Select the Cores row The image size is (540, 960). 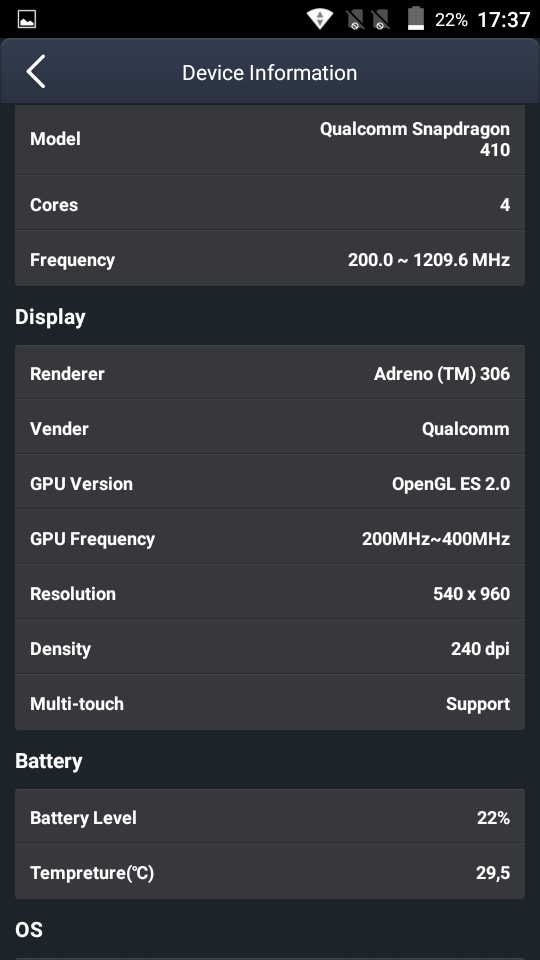click(x=270, y=204)
